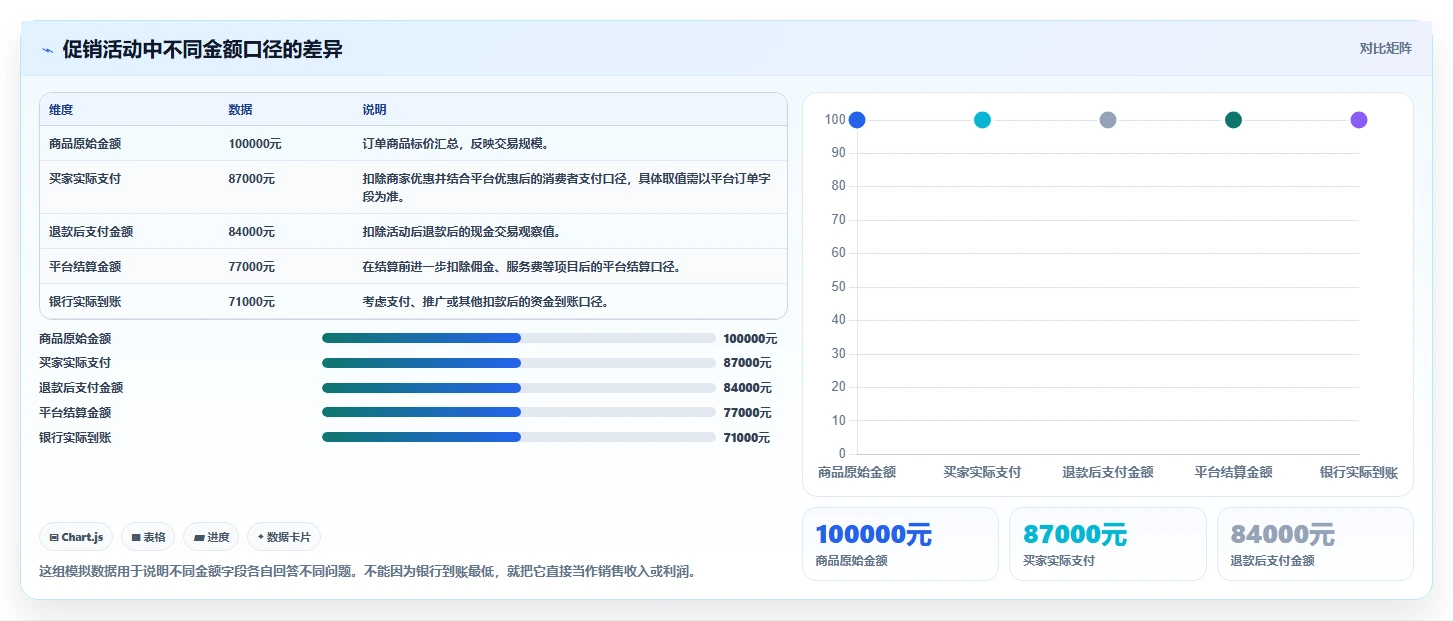Screen dimensions: 1453x621
Task: Click the 银行实际到账 progress bar
Action: [x=519, y=437]
